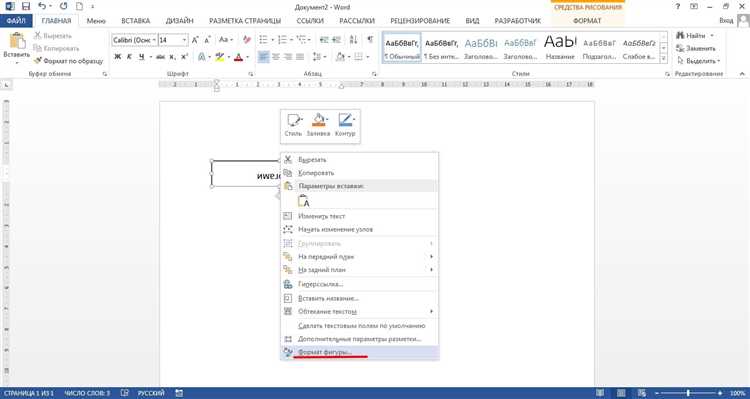Viewport: 750px width, 399px height.
Task: Toggle underline (Ч) formatting
Action: tap(142, 57)
